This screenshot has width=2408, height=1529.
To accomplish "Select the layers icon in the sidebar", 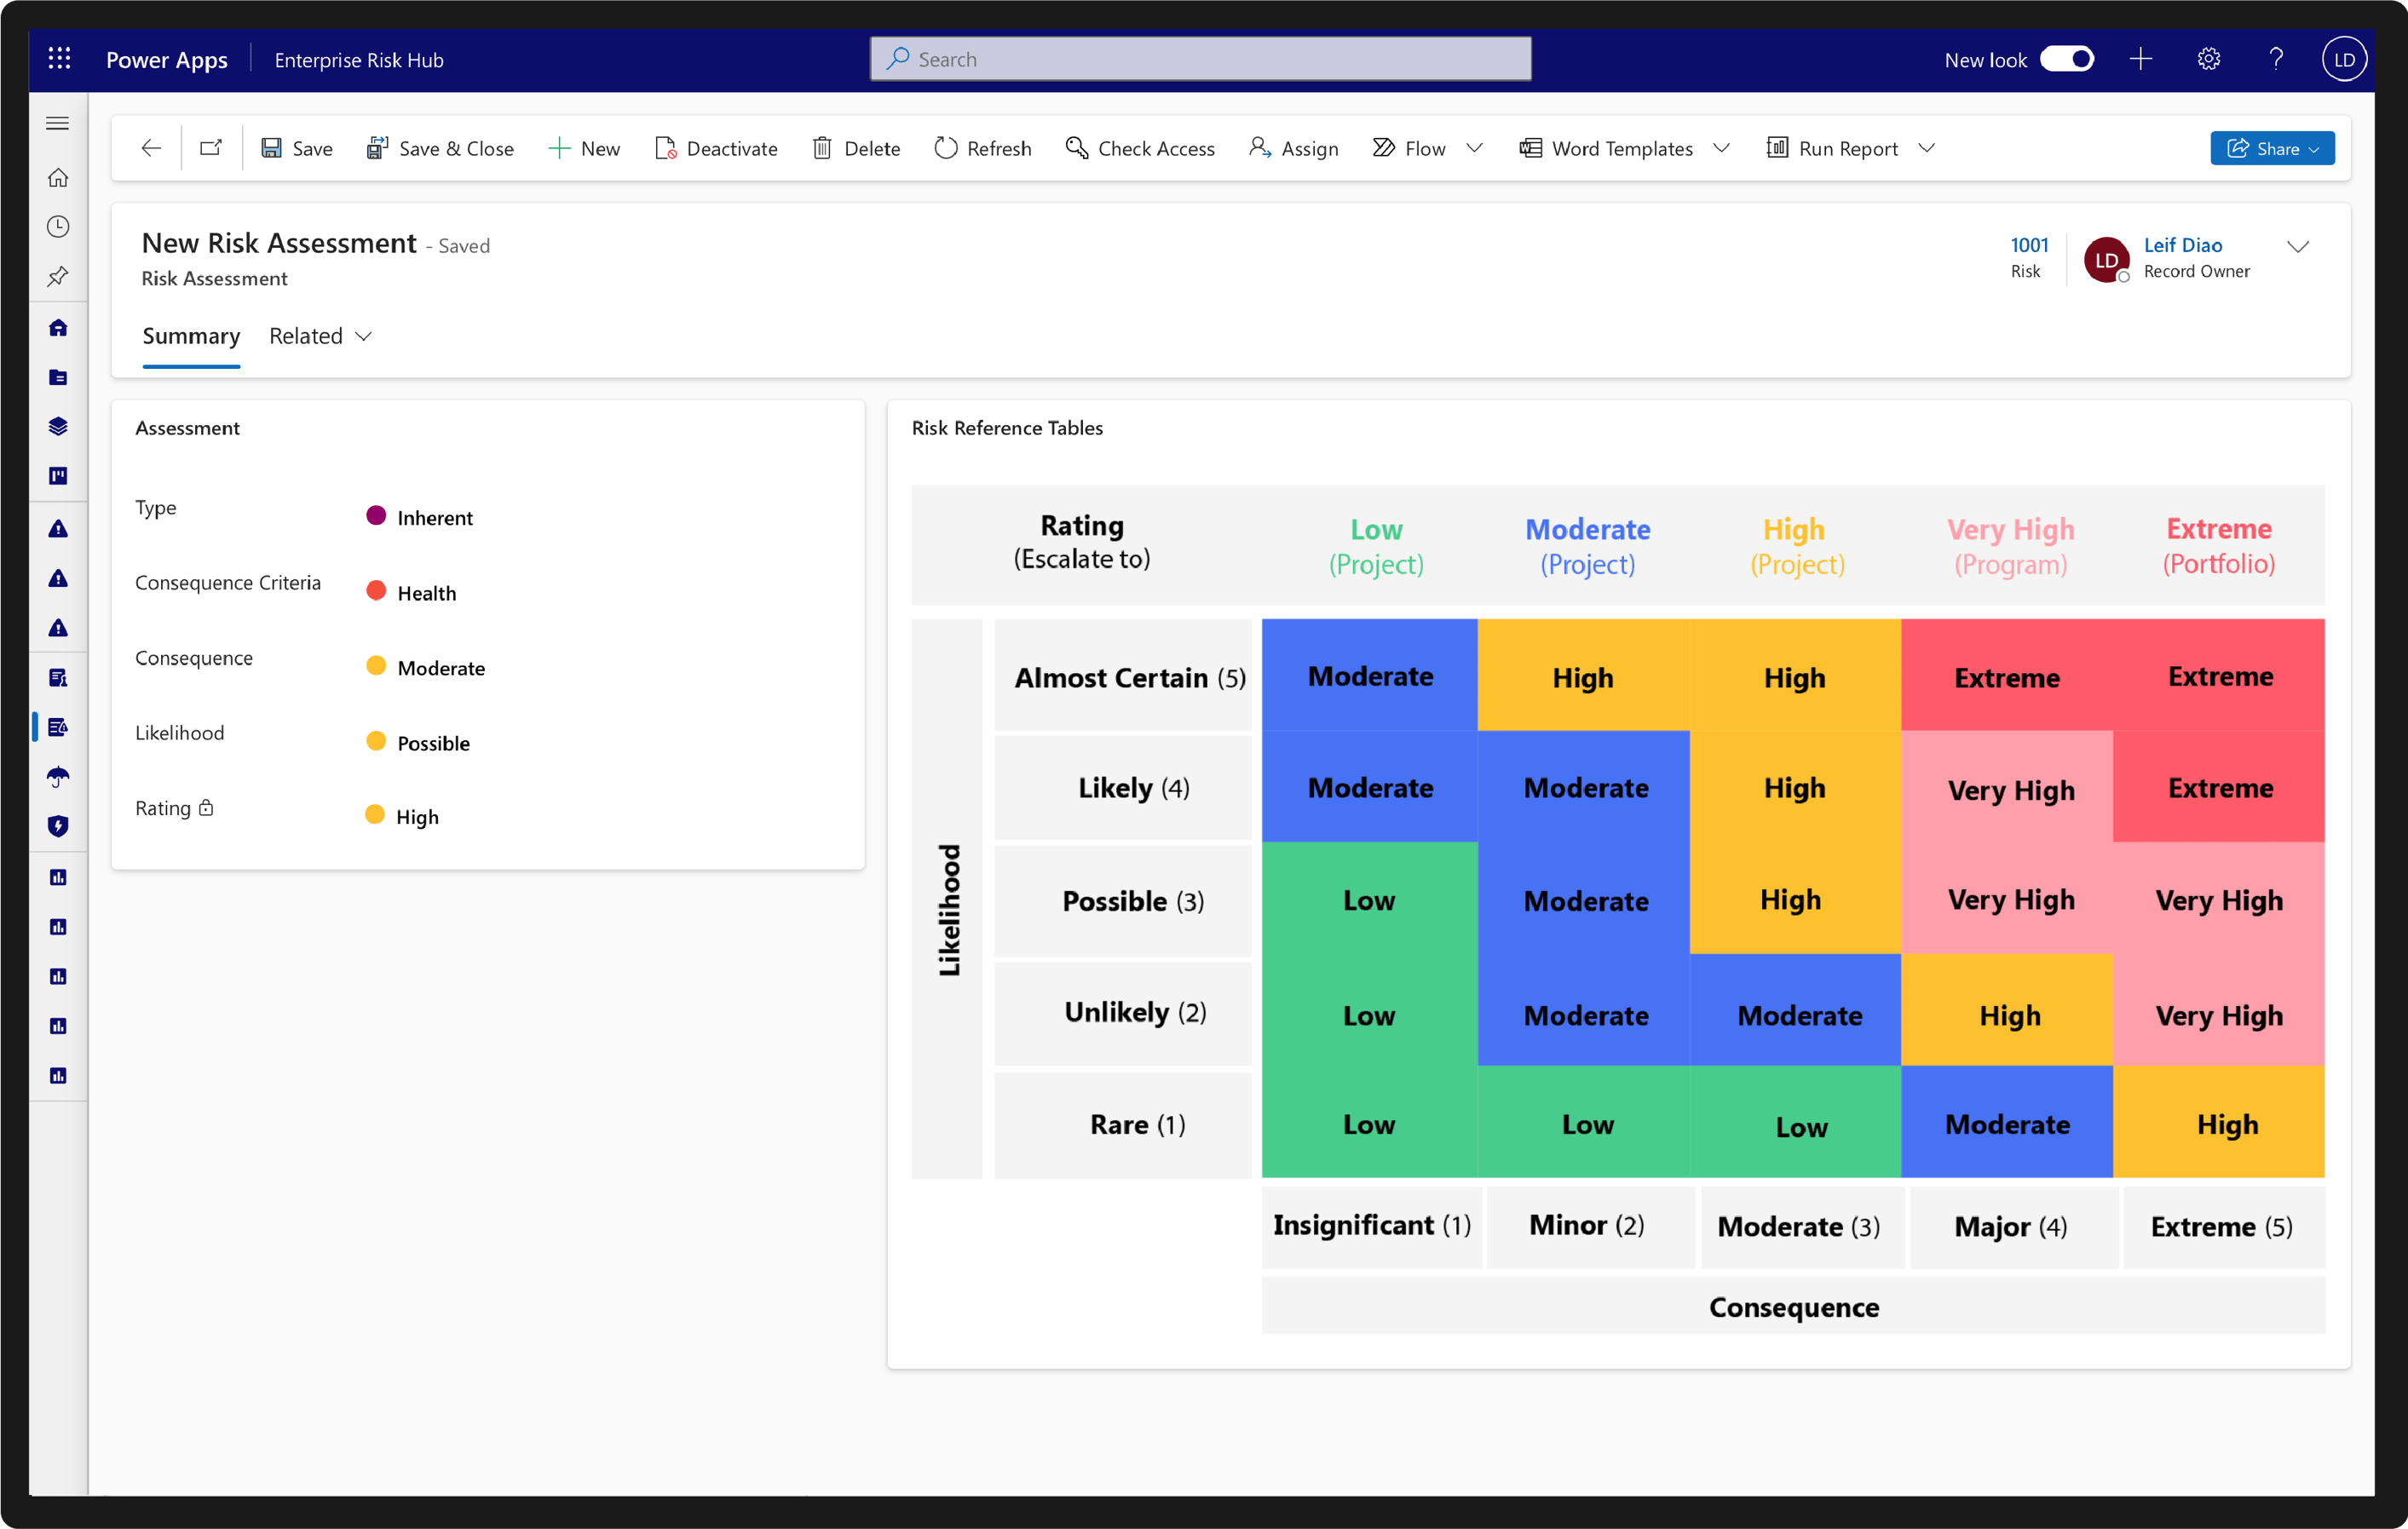I will [x=58, y=426].
